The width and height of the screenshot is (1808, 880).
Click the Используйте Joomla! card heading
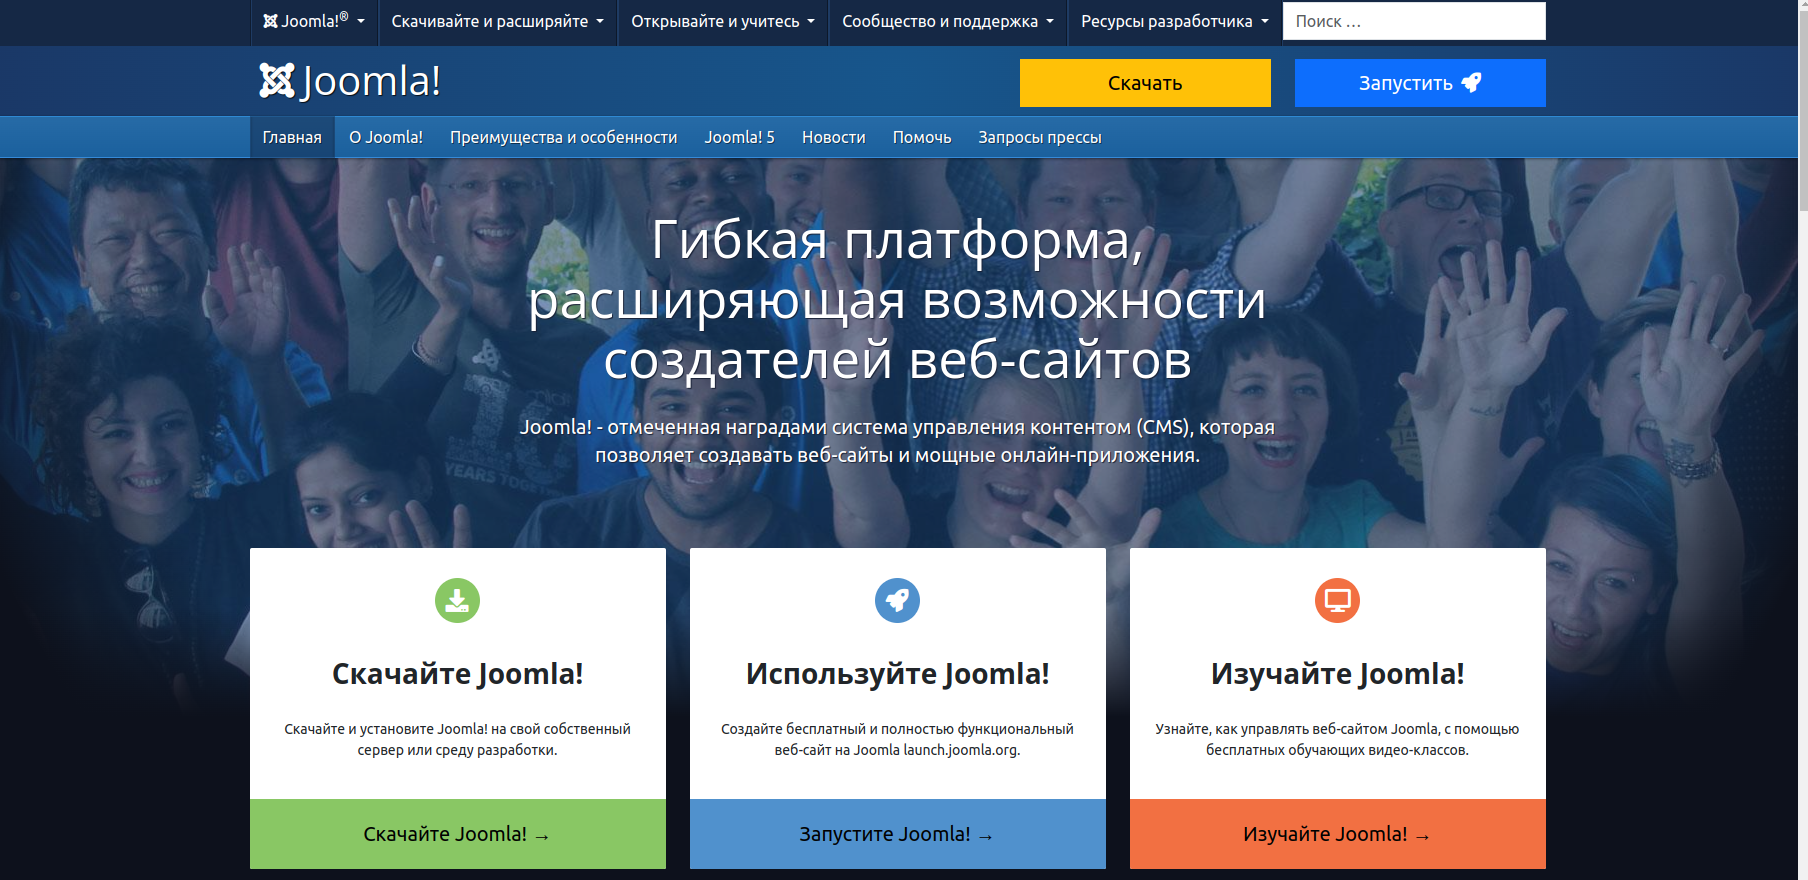tap(898, 674)
